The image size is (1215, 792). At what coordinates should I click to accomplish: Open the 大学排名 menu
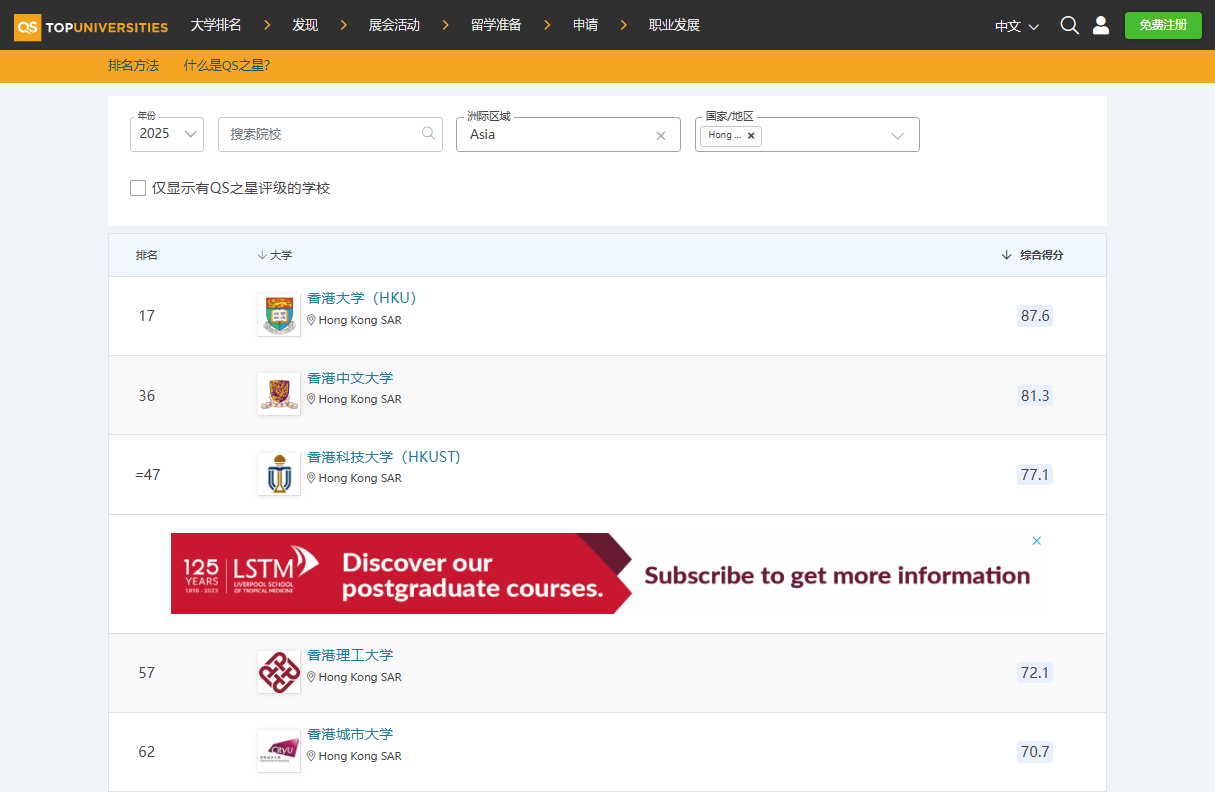click(216, 25)
